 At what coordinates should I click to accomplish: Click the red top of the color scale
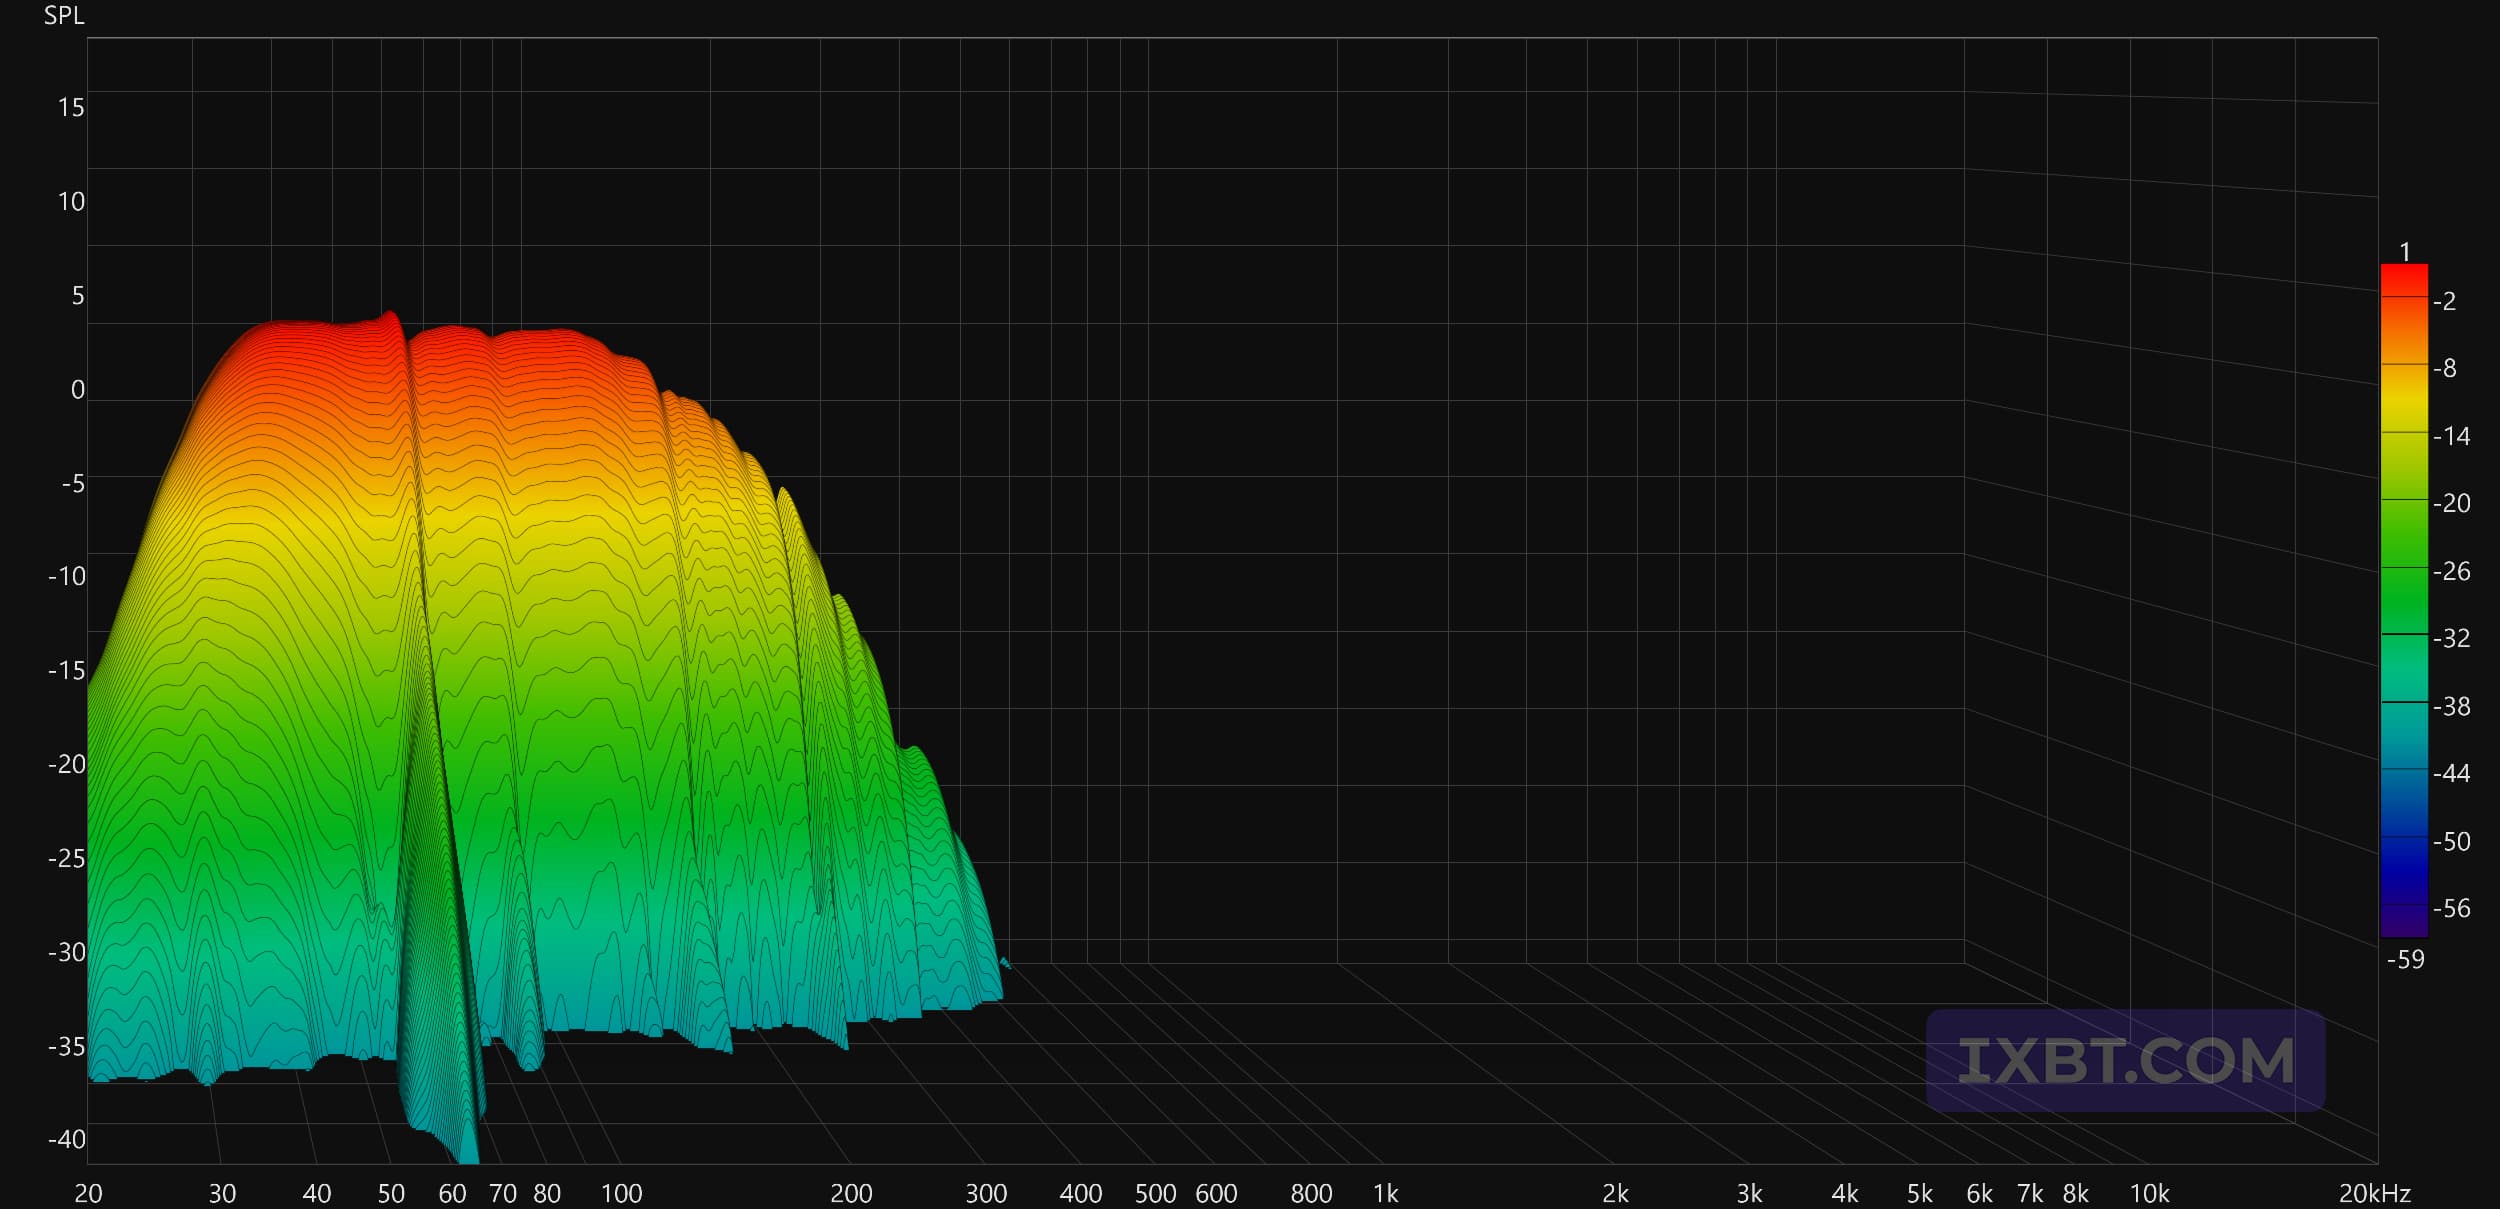click(x=2404, y=275)
